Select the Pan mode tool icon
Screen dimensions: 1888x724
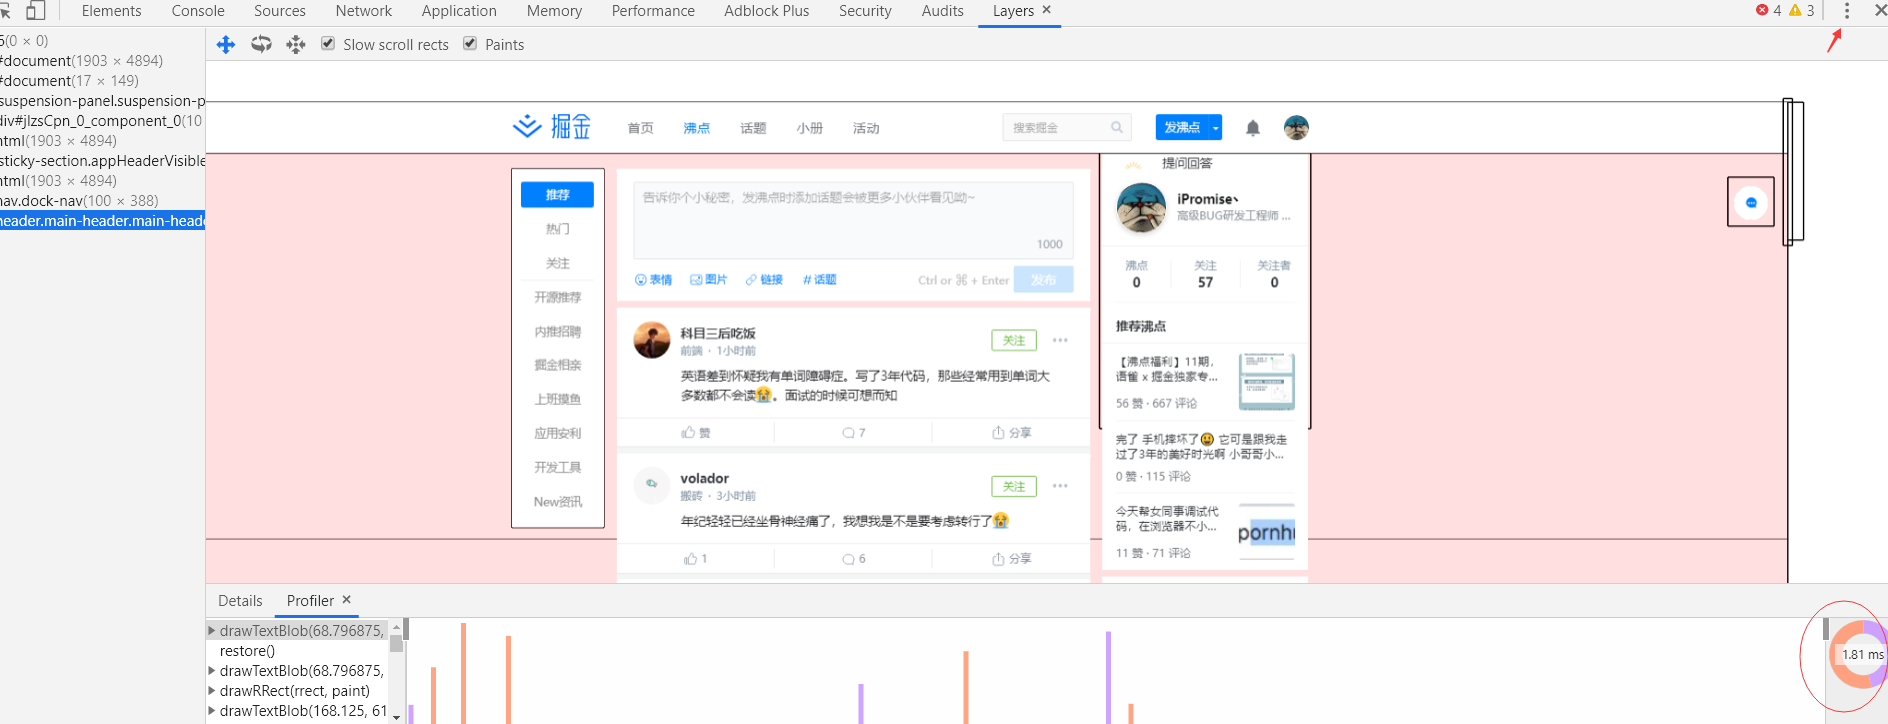click(226, 45)
